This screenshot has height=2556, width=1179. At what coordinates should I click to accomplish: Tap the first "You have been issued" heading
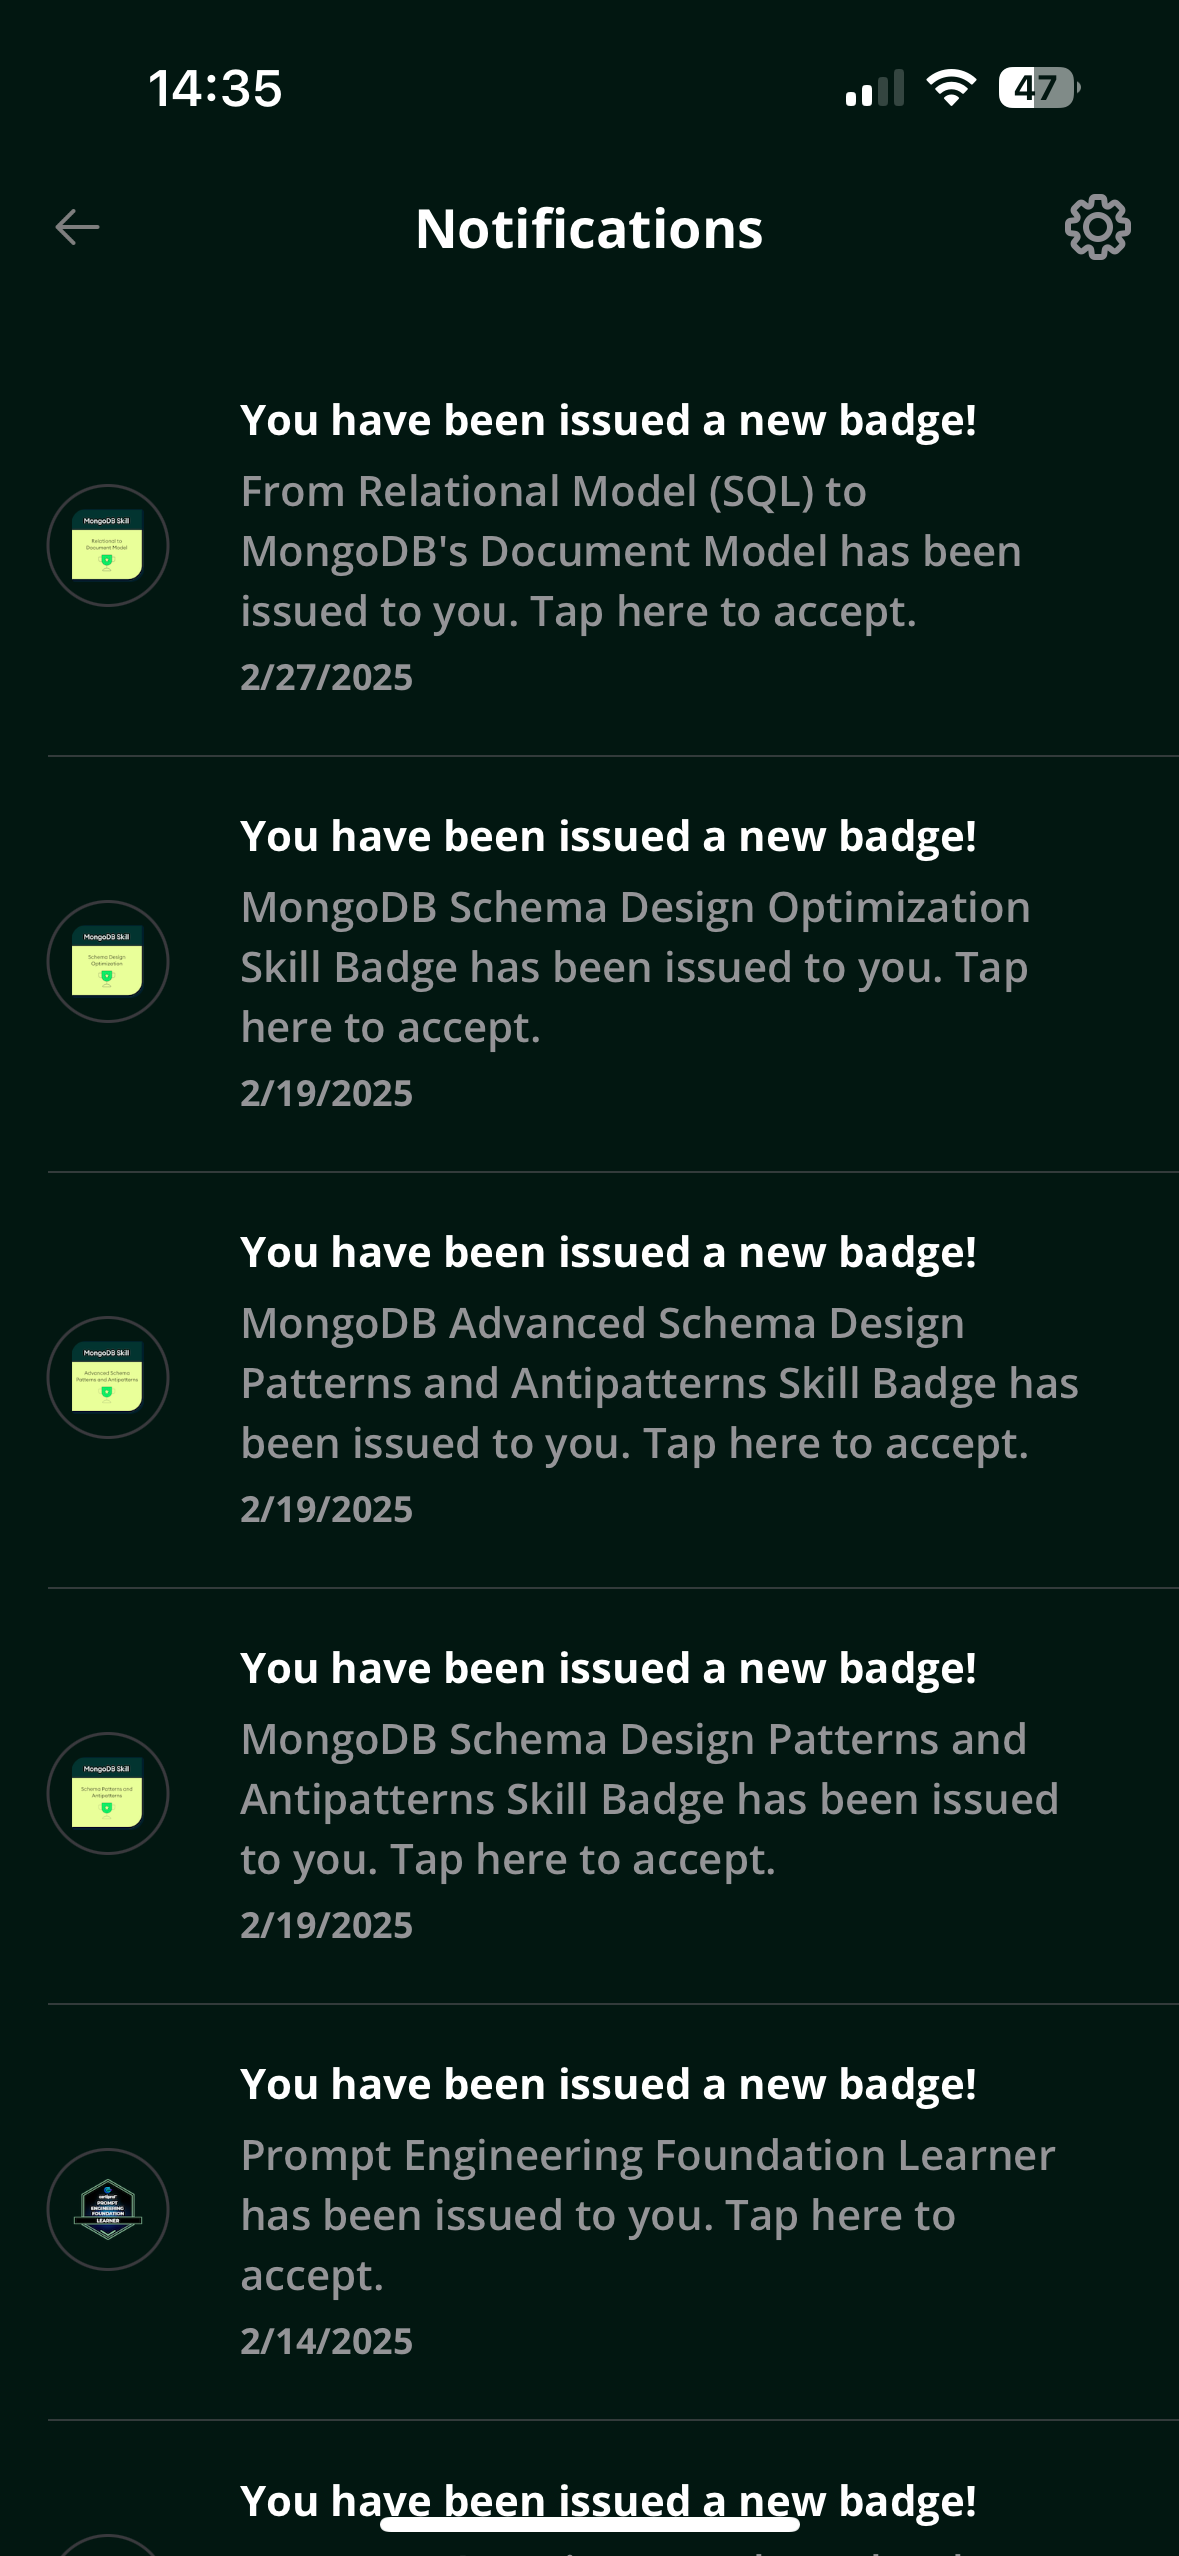(608, 421)
